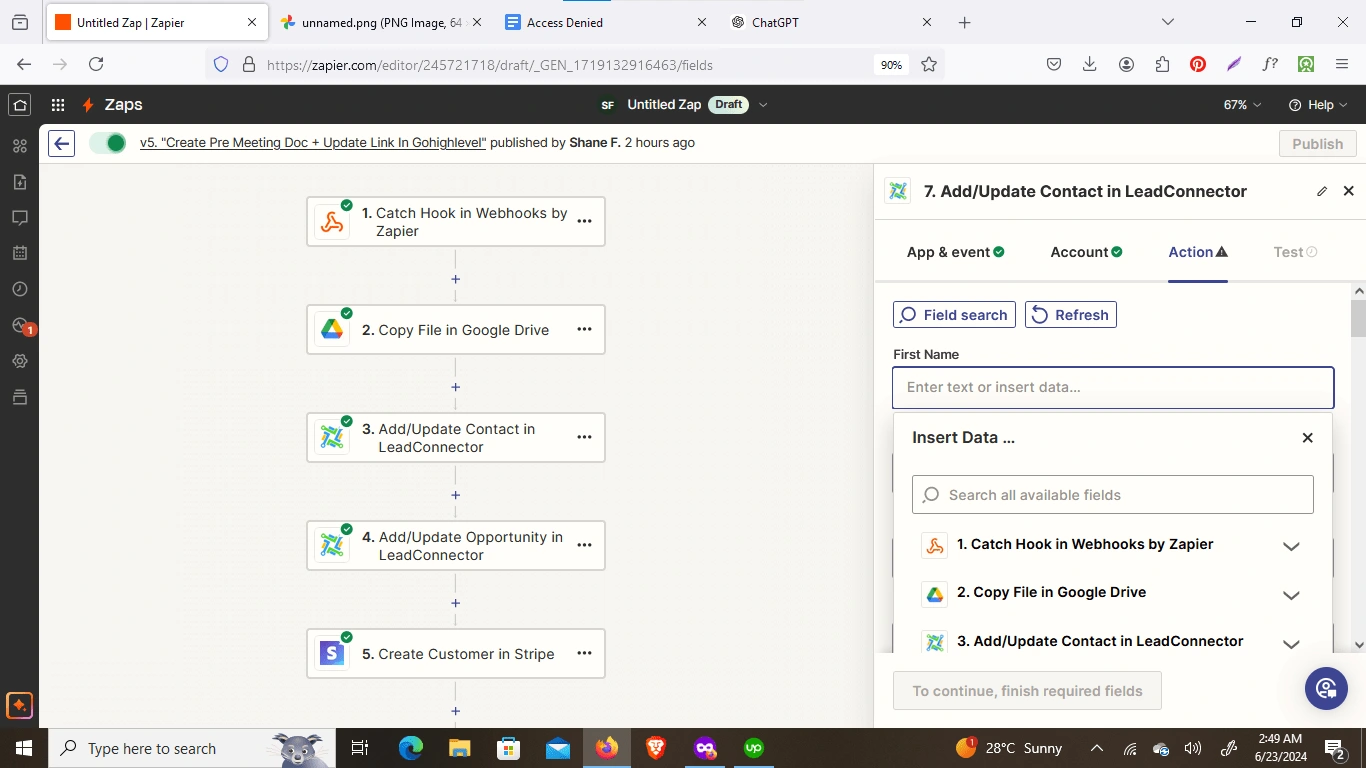Click the back arrow button
Viewport: 1366px width, 768px height.
(62, 143)
